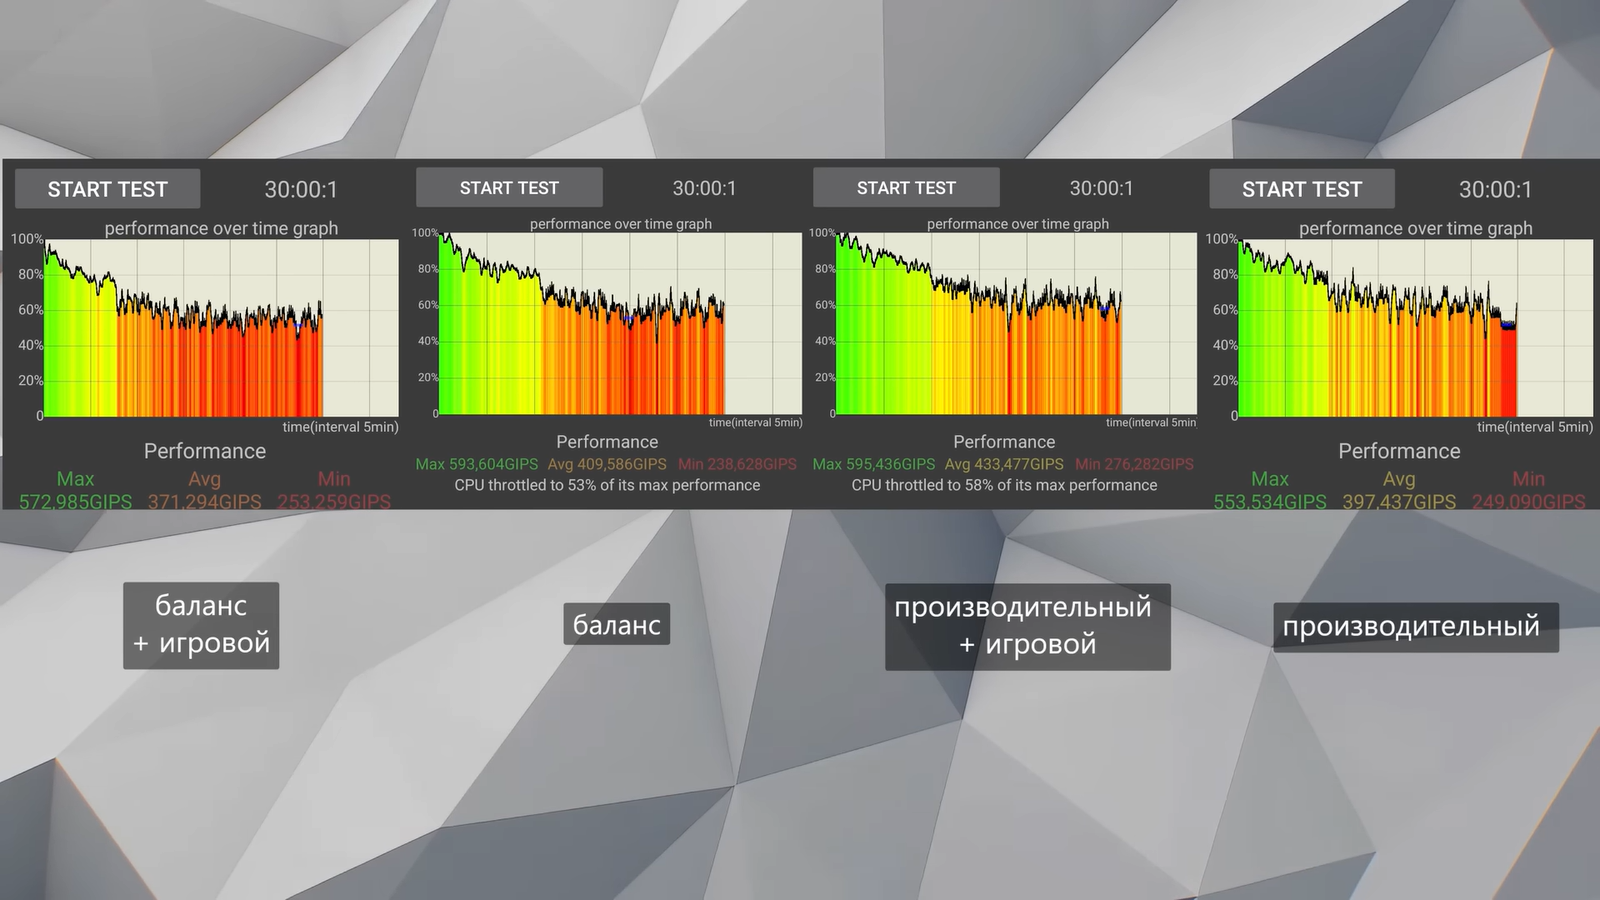Select the 'Avg 433,477GIPS' value

[1004, 464]
